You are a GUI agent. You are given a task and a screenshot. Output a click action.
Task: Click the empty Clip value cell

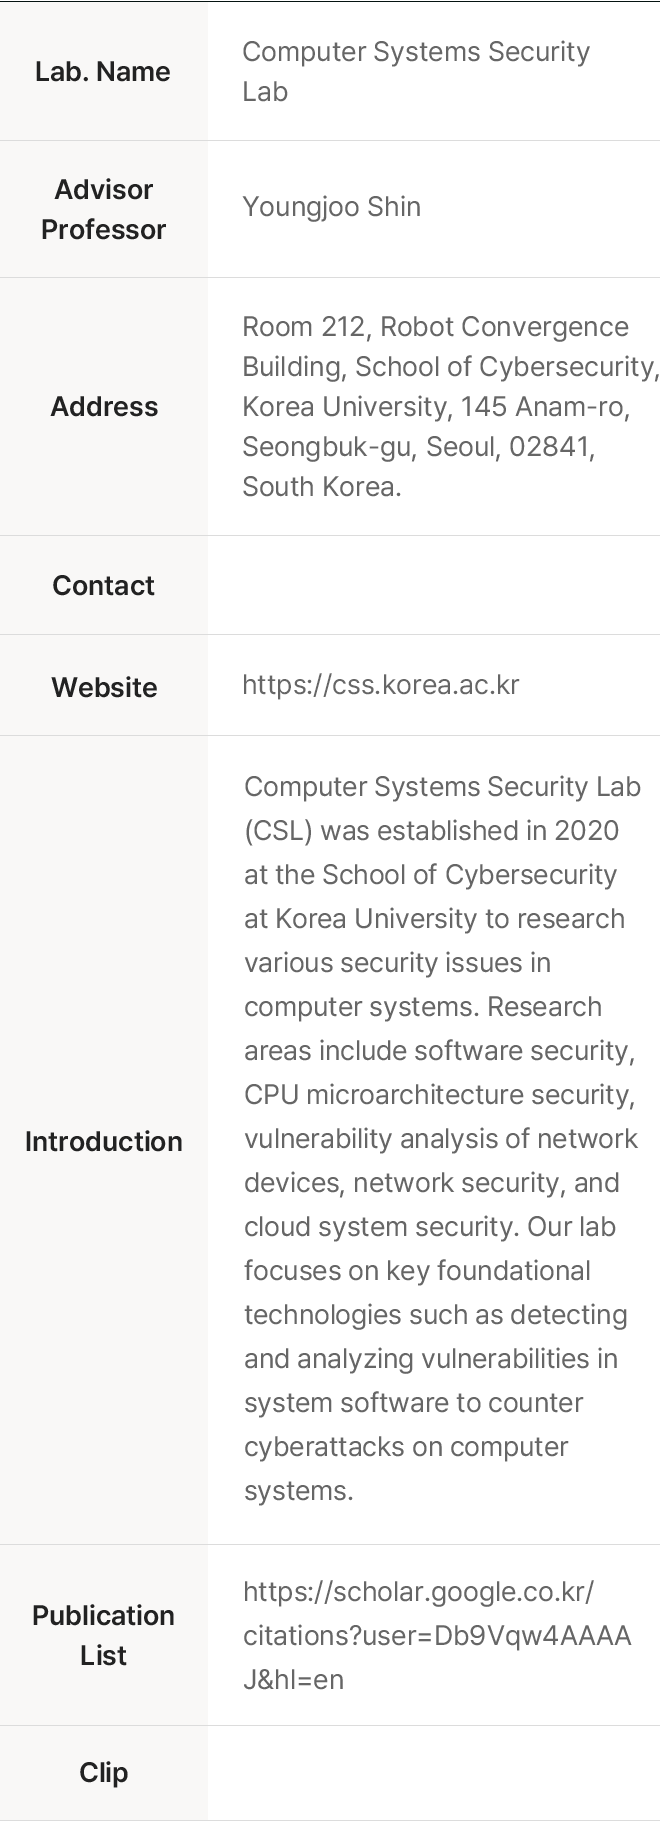(x=434, y=1772)
